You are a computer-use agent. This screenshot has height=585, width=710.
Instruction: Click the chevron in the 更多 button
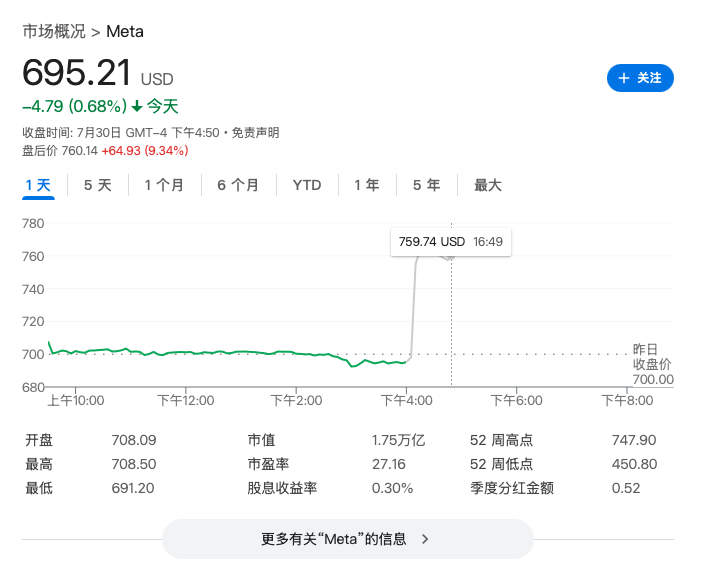pos(425,539)
